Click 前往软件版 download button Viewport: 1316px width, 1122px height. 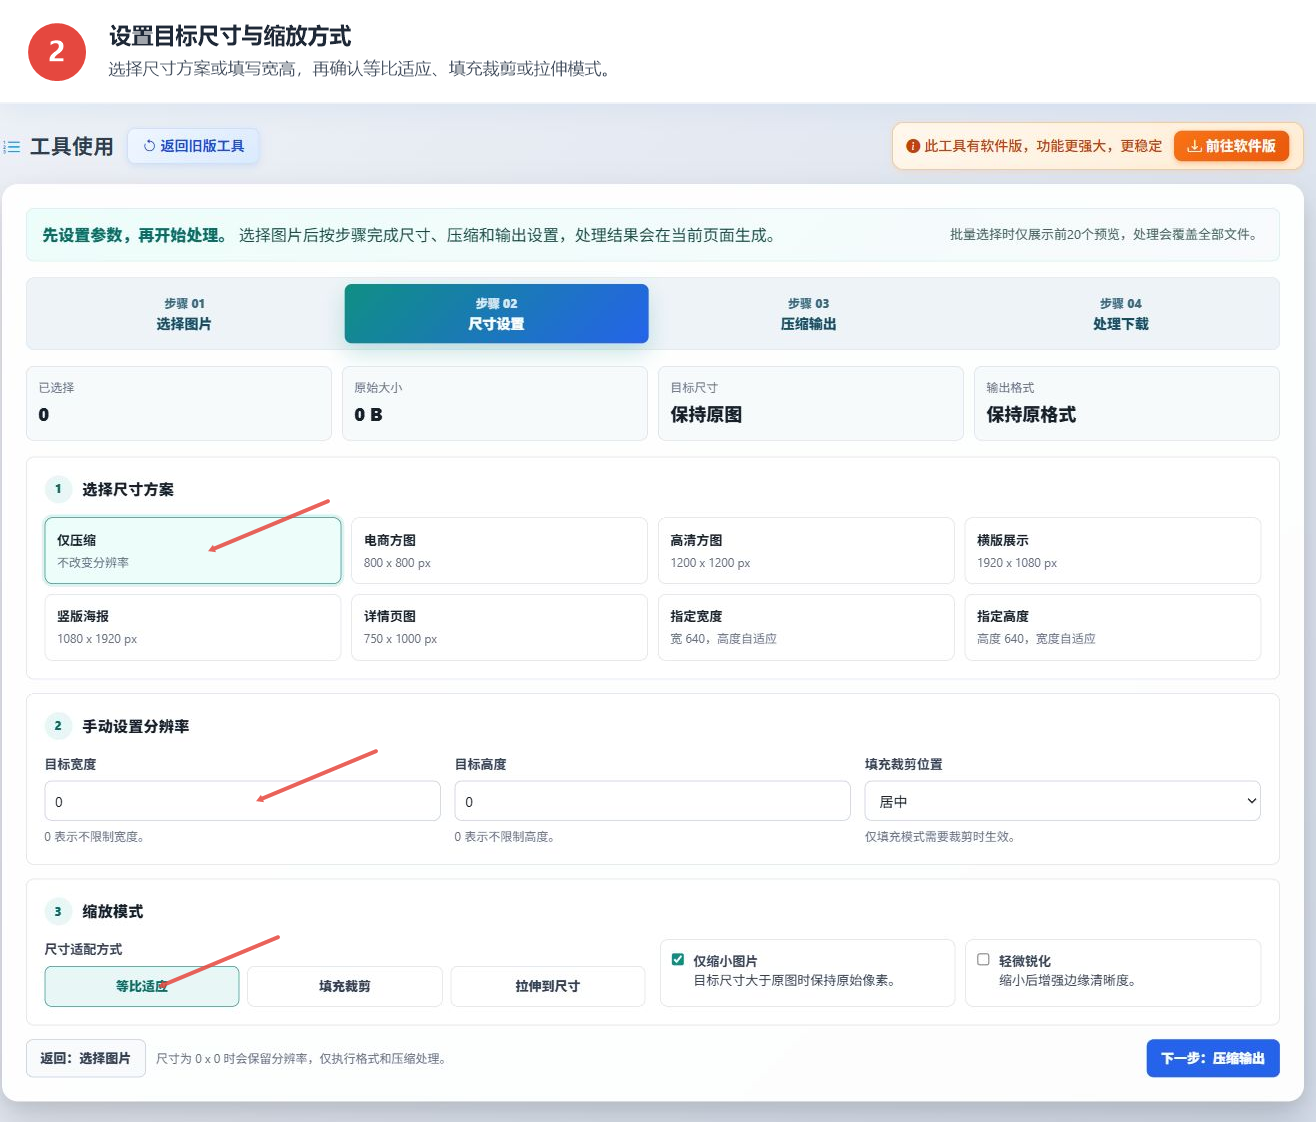pyautogui.click(x=1231, y=146)
